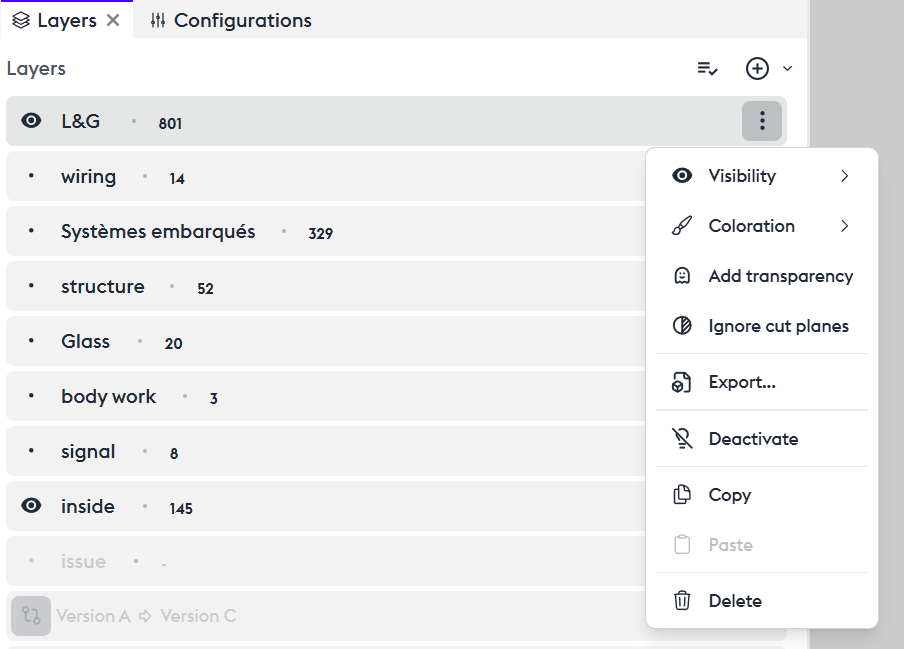Click Export... in the context menu
Screen dimensions: 904x649
pos(742,382)
